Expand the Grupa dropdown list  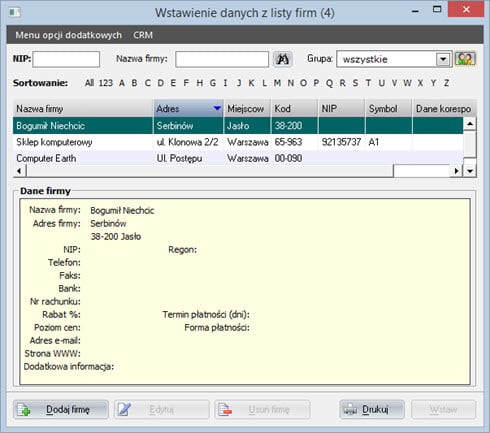pos(443,59)
